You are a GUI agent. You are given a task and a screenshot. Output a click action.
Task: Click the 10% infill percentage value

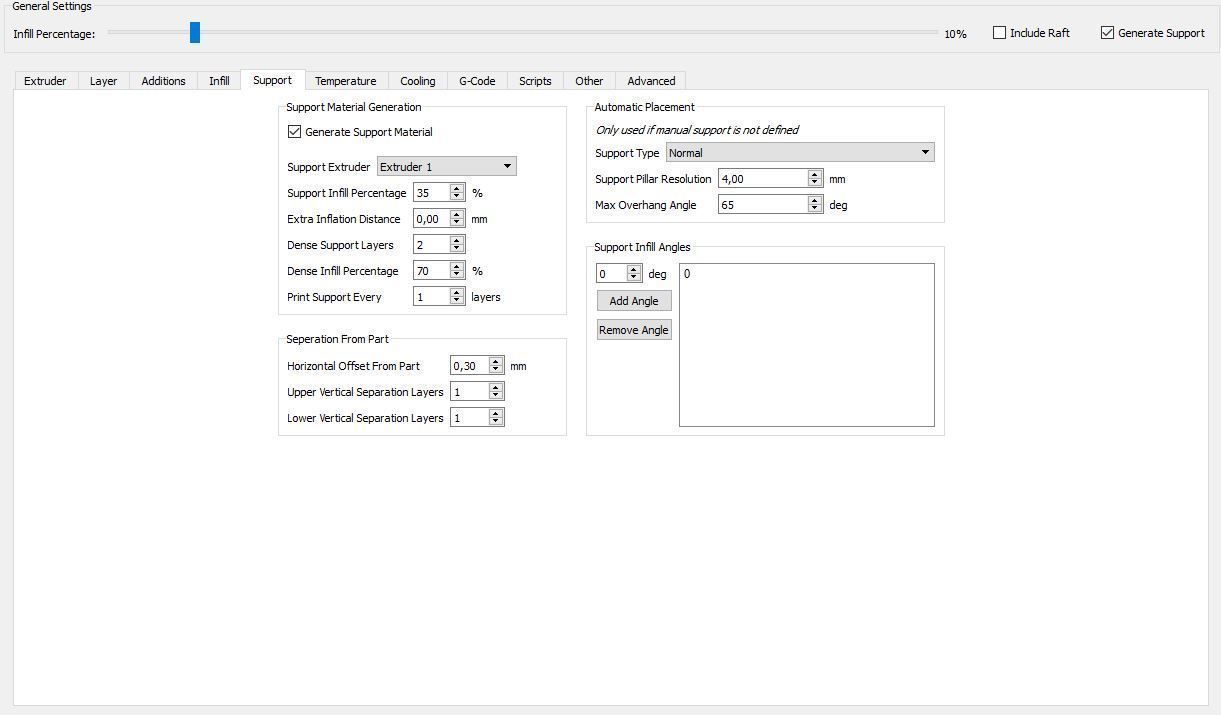pos(955,34)
